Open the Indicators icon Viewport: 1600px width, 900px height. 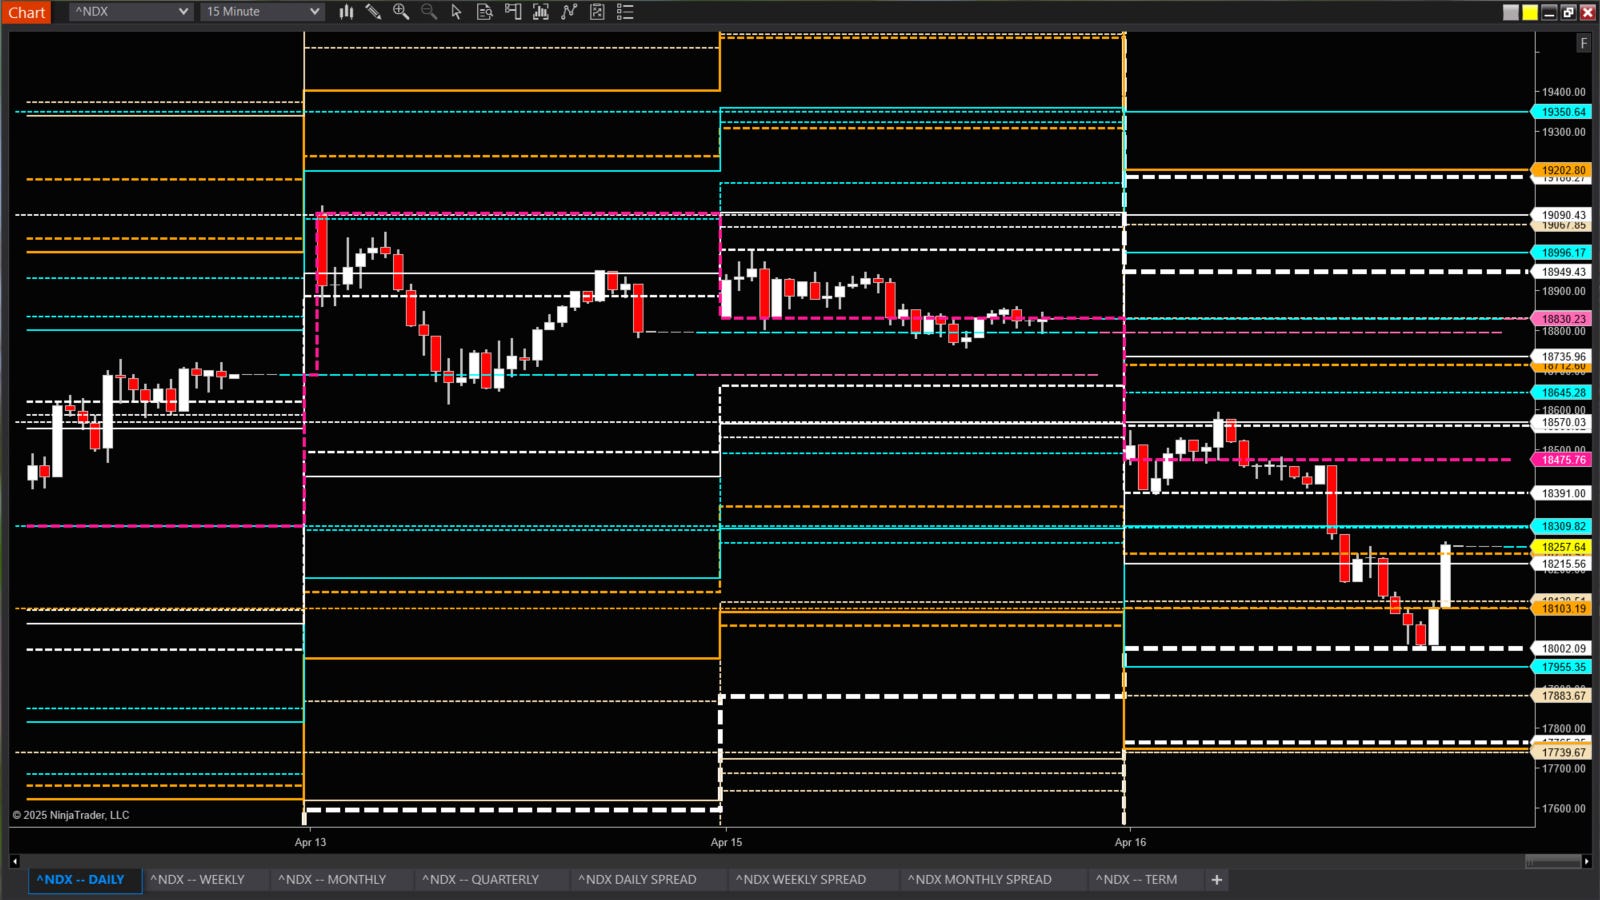(x=569, y=12)
